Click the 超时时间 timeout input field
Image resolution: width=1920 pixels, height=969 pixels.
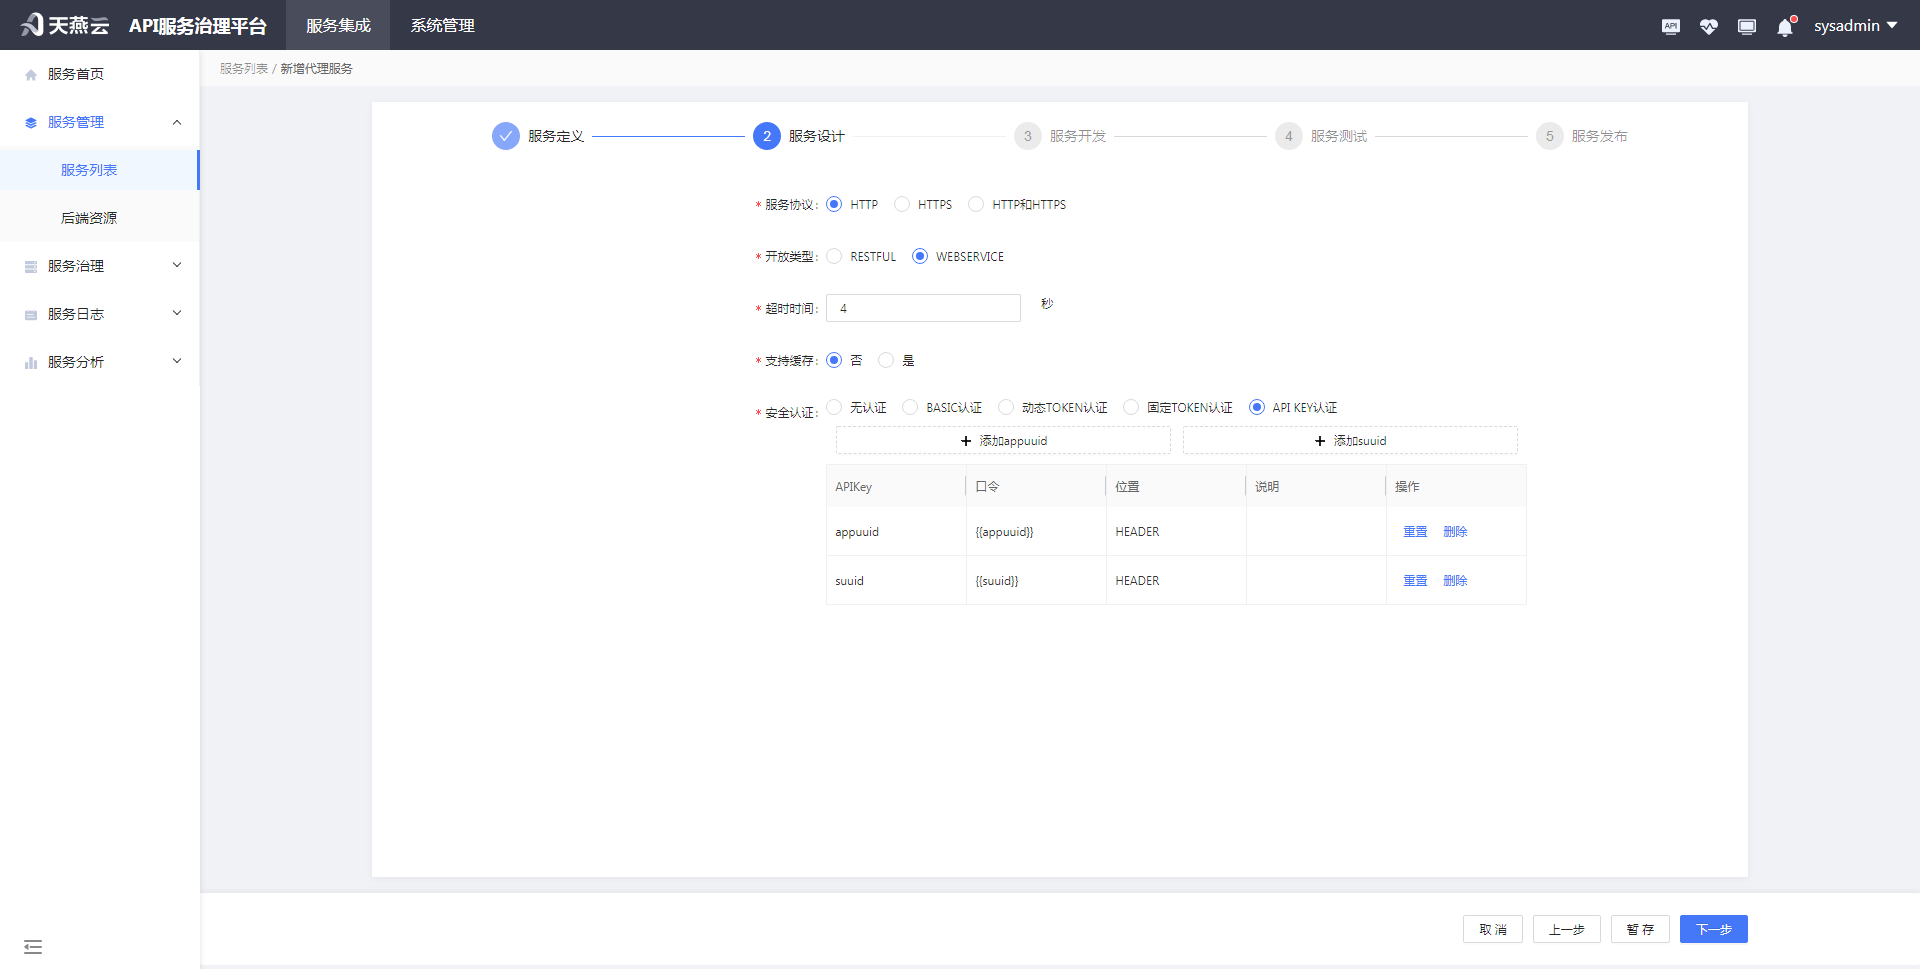tap(922, 308)
